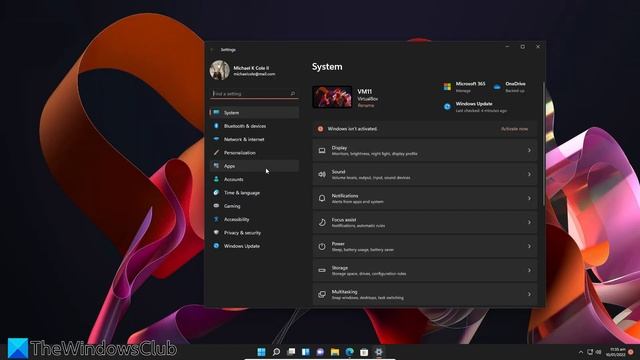The image size is (640, 360).
Task: Open the taskbar clock and date
Action: click(x=616, y=352)
